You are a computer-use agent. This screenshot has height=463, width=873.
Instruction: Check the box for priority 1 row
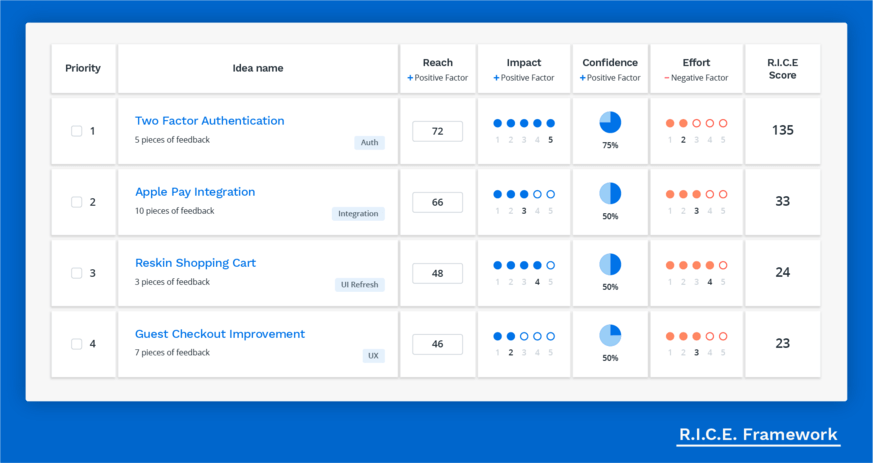point(77,131)
